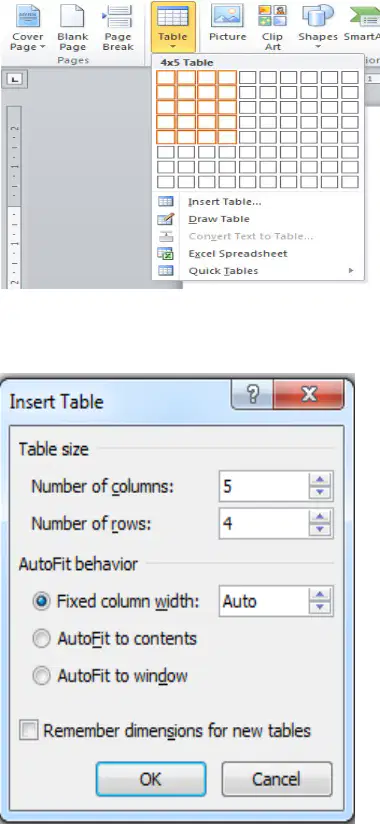Click the Cover Page icon
This screenshot has width=380, height=824.
pos(28,16)
